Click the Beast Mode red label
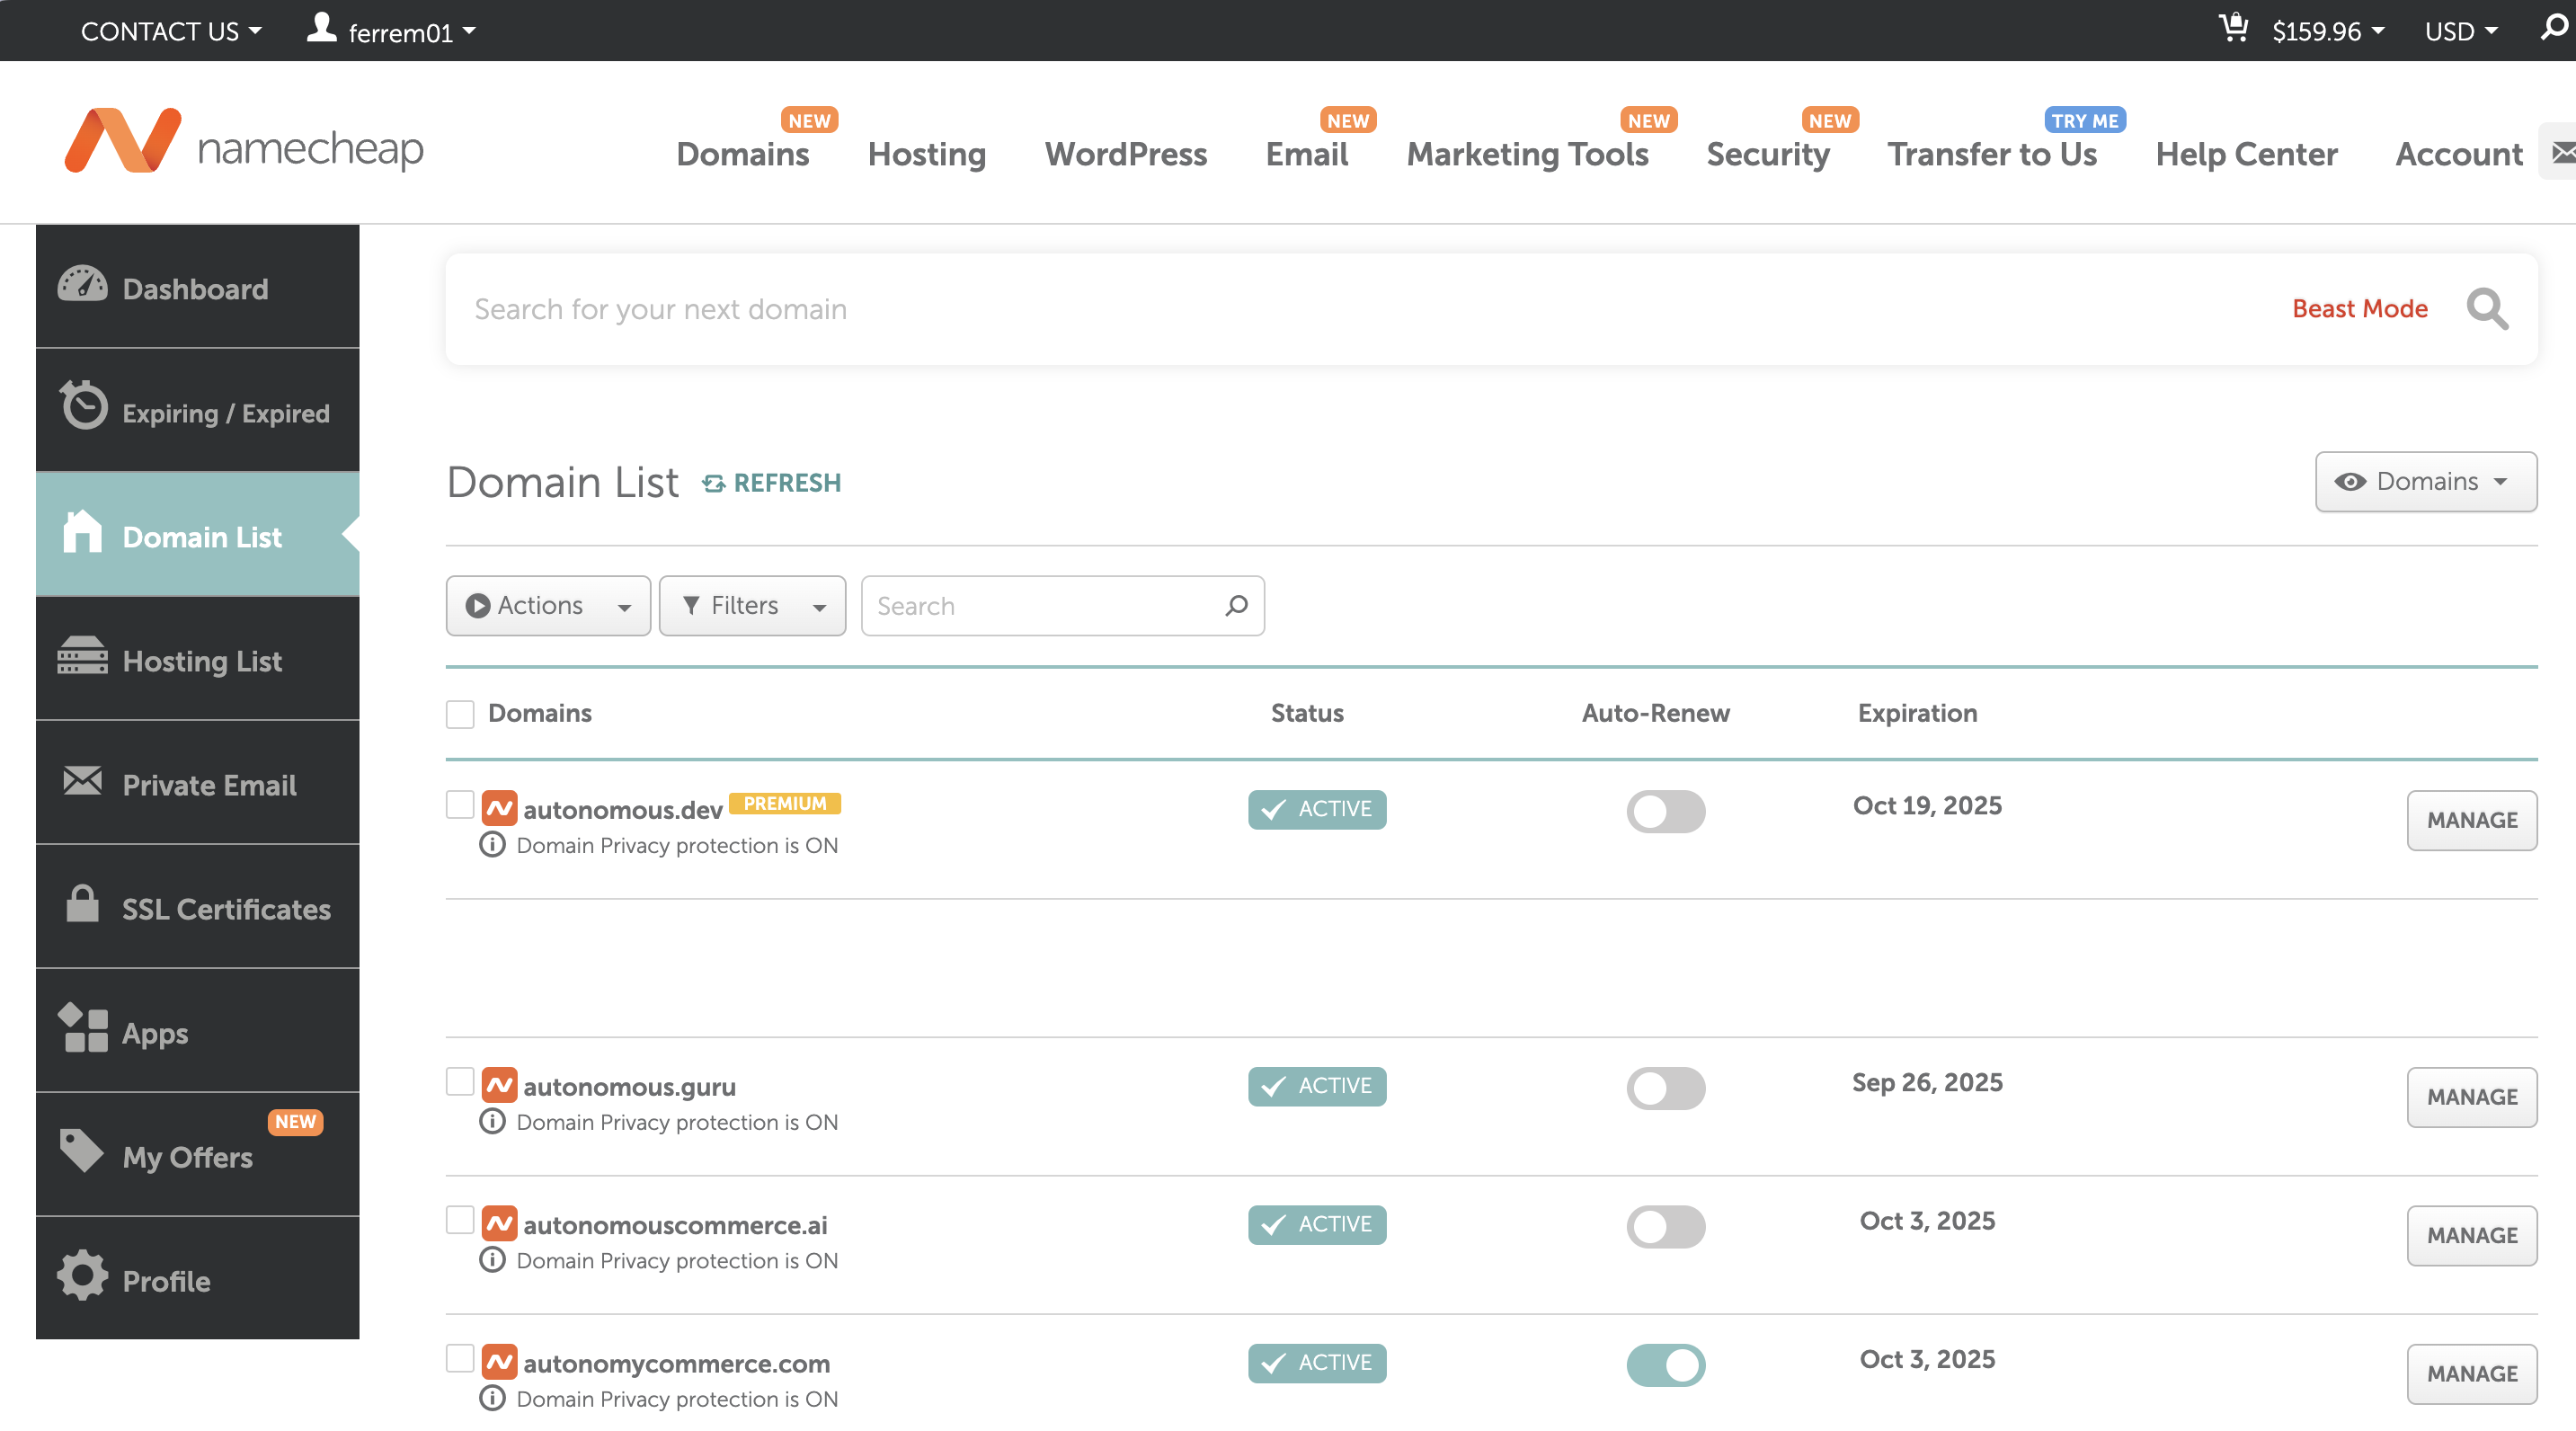Image resolution: width=2576 pixels, height=1431 pixels. click(x=2360, y=308)
